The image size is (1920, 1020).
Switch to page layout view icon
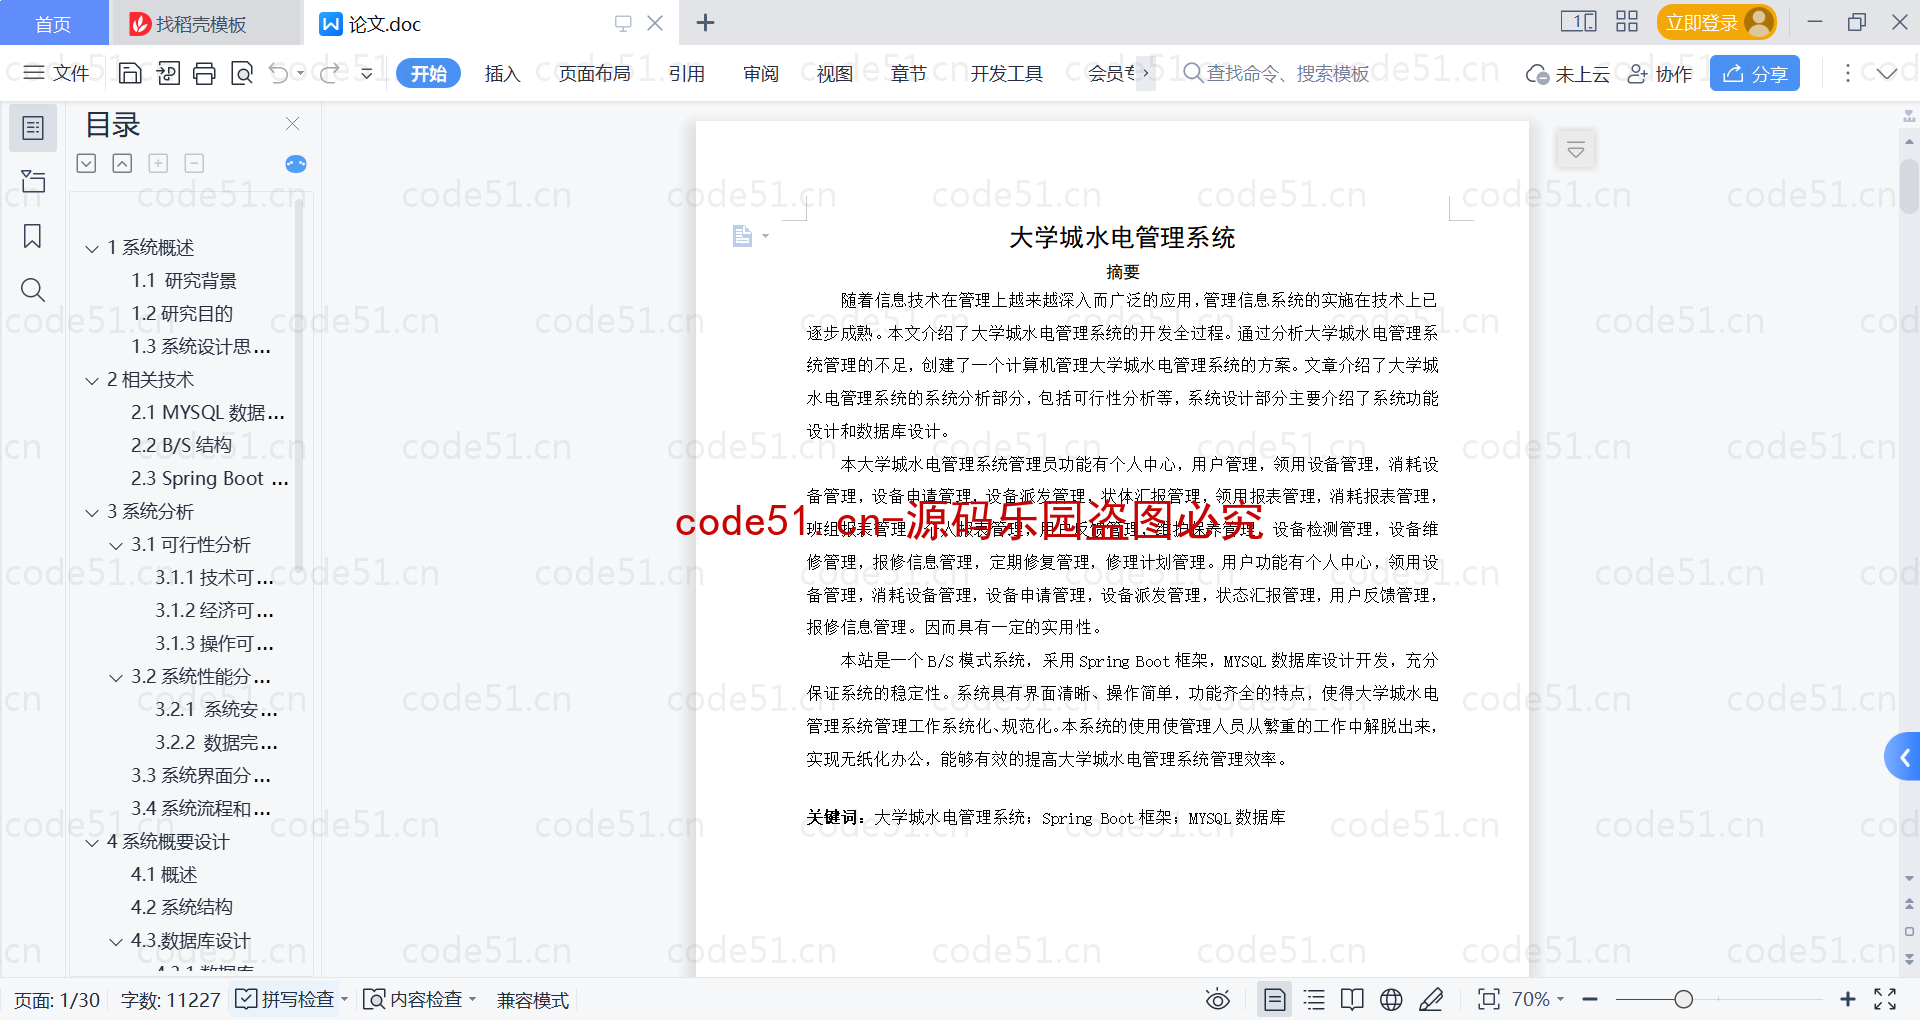tap(1274, 999)
